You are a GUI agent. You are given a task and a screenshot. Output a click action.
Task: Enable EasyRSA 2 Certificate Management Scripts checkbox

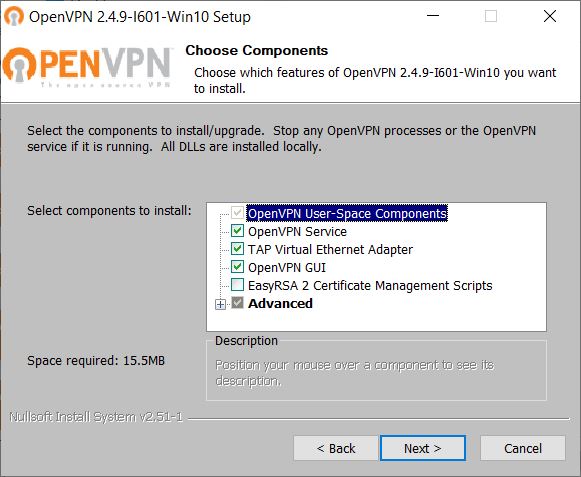tap(237, 285)
